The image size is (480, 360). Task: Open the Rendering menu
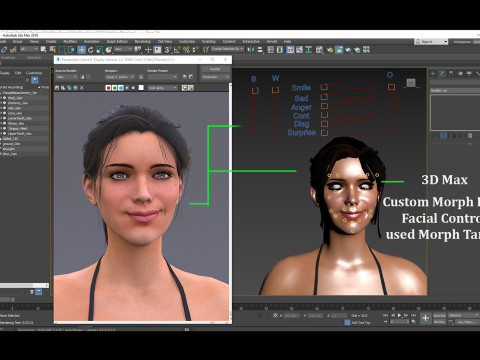(x=142, y=42)
